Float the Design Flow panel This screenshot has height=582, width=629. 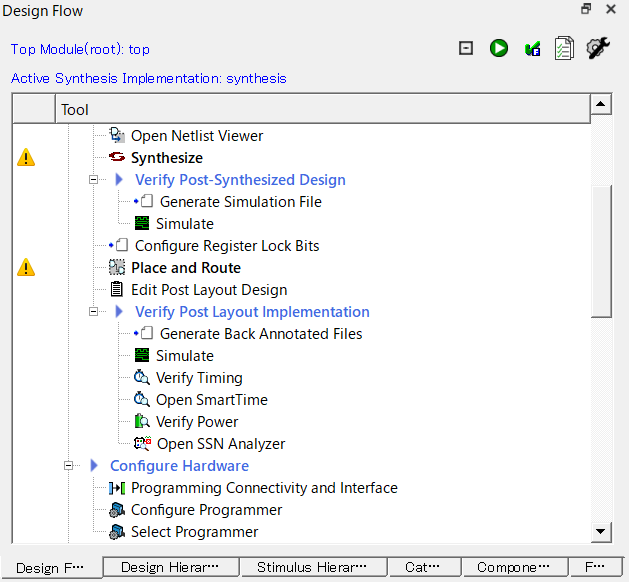(x=586, y=10)
